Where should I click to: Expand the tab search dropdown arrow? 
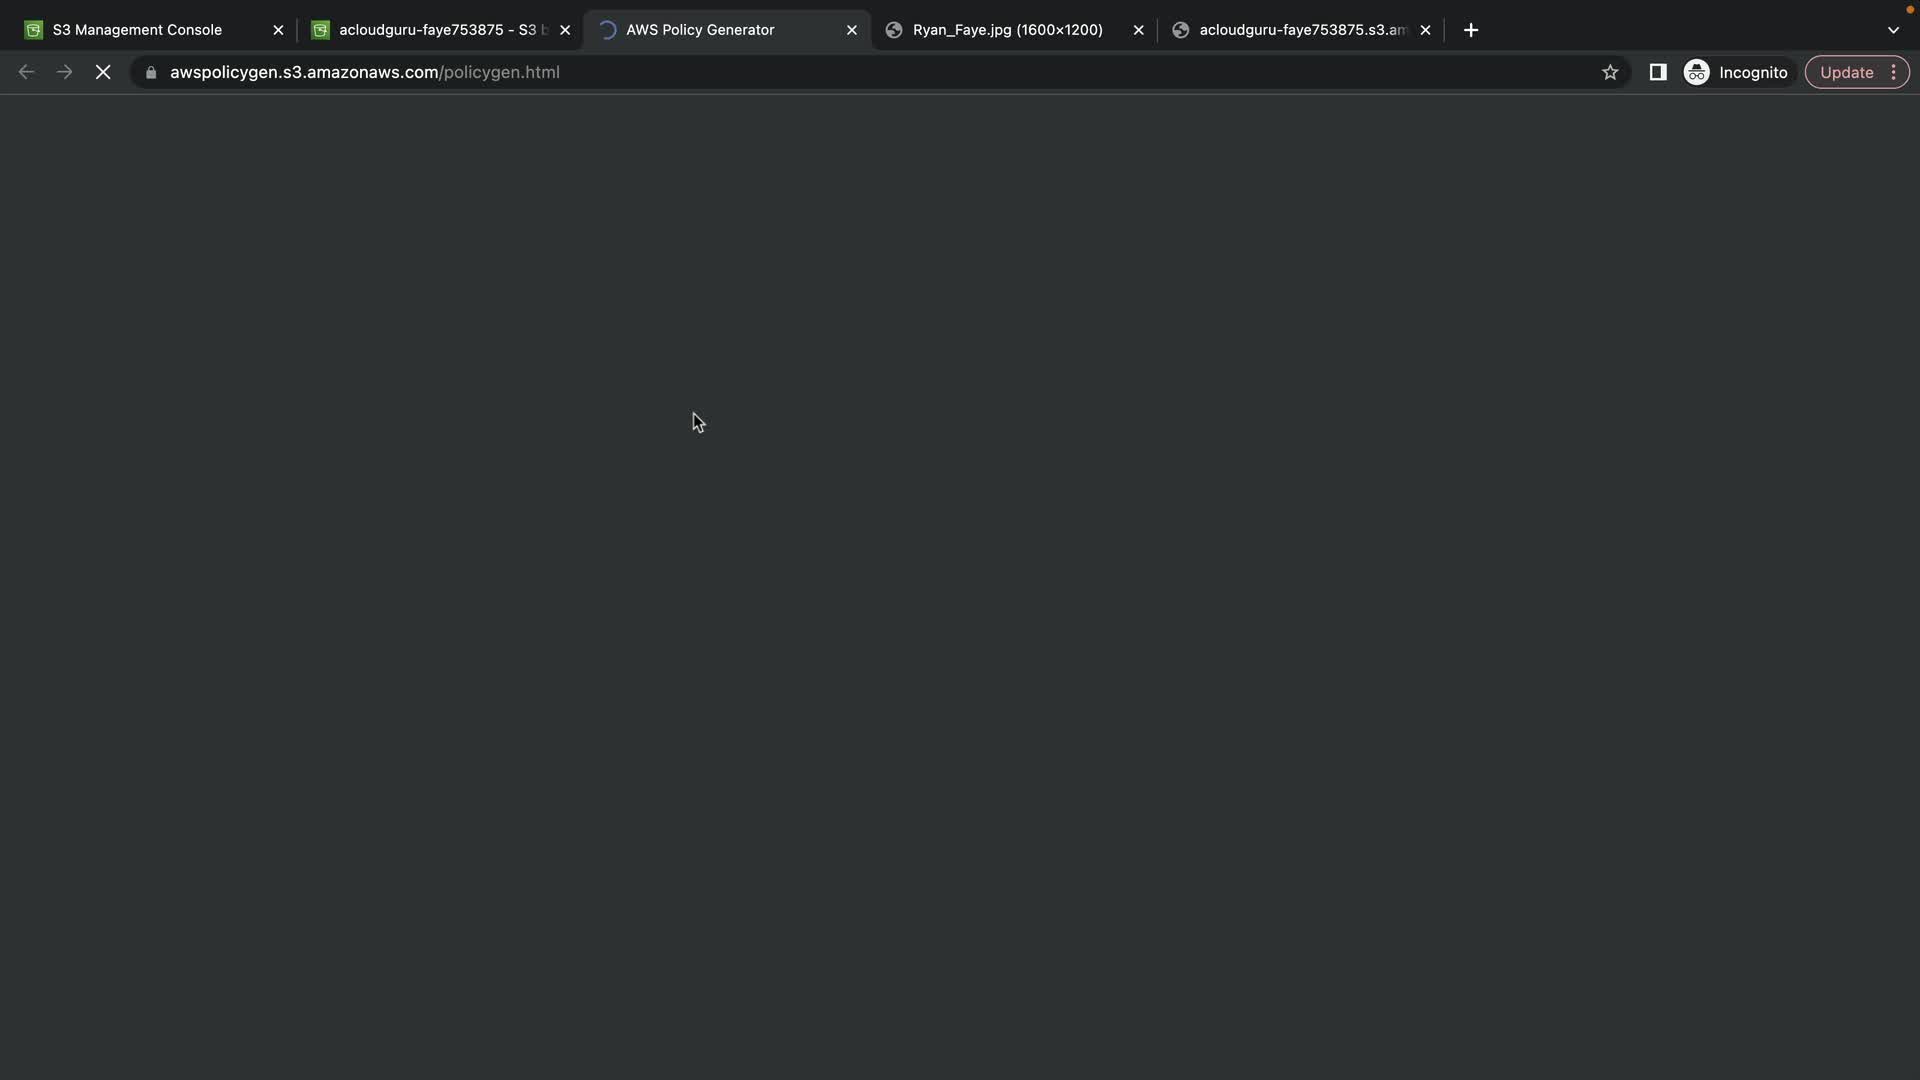click(1893, 30)
